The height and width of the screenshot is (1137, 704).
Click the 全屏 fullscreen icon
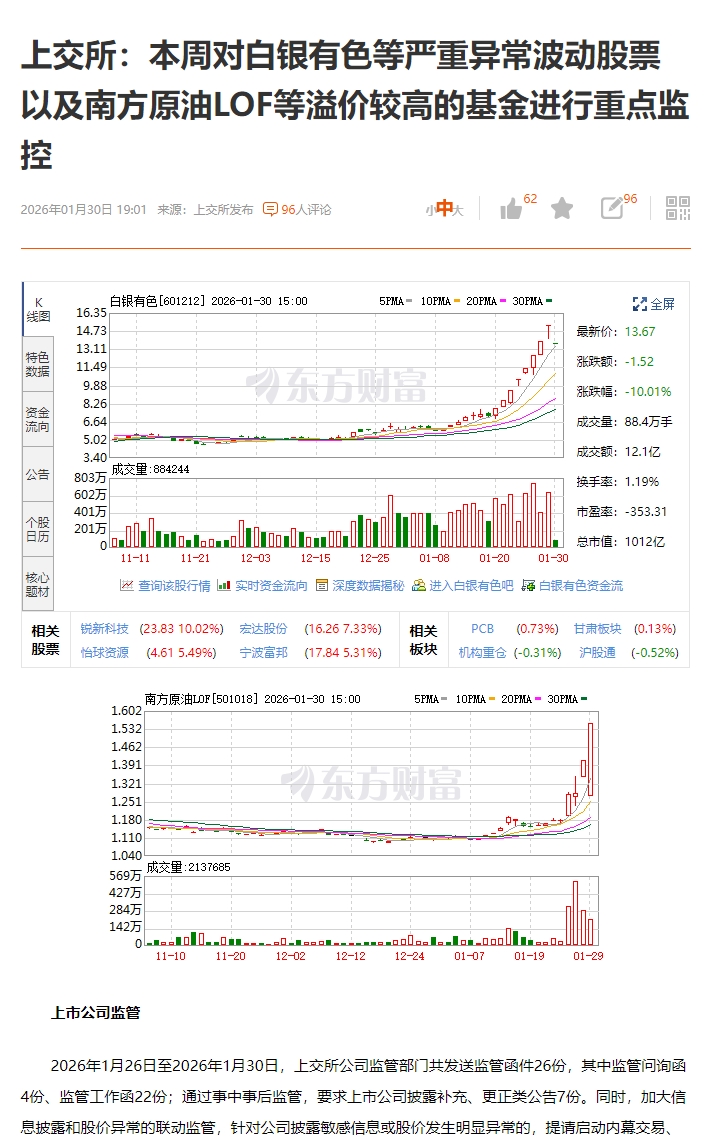point(639,304)
